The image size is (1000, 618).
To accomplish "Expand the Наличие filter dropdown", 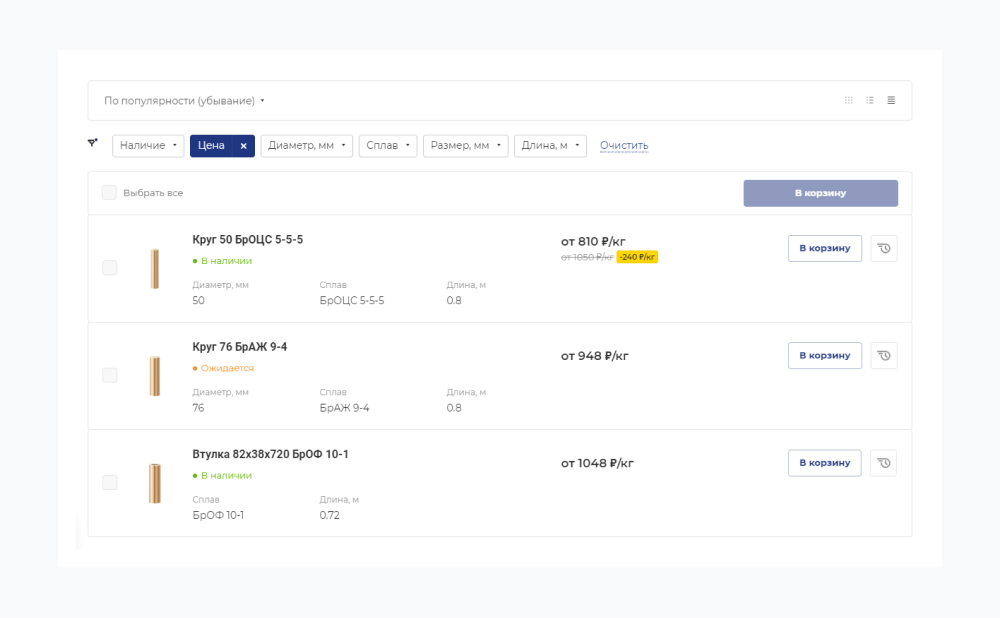I will [x=148, y=146].
